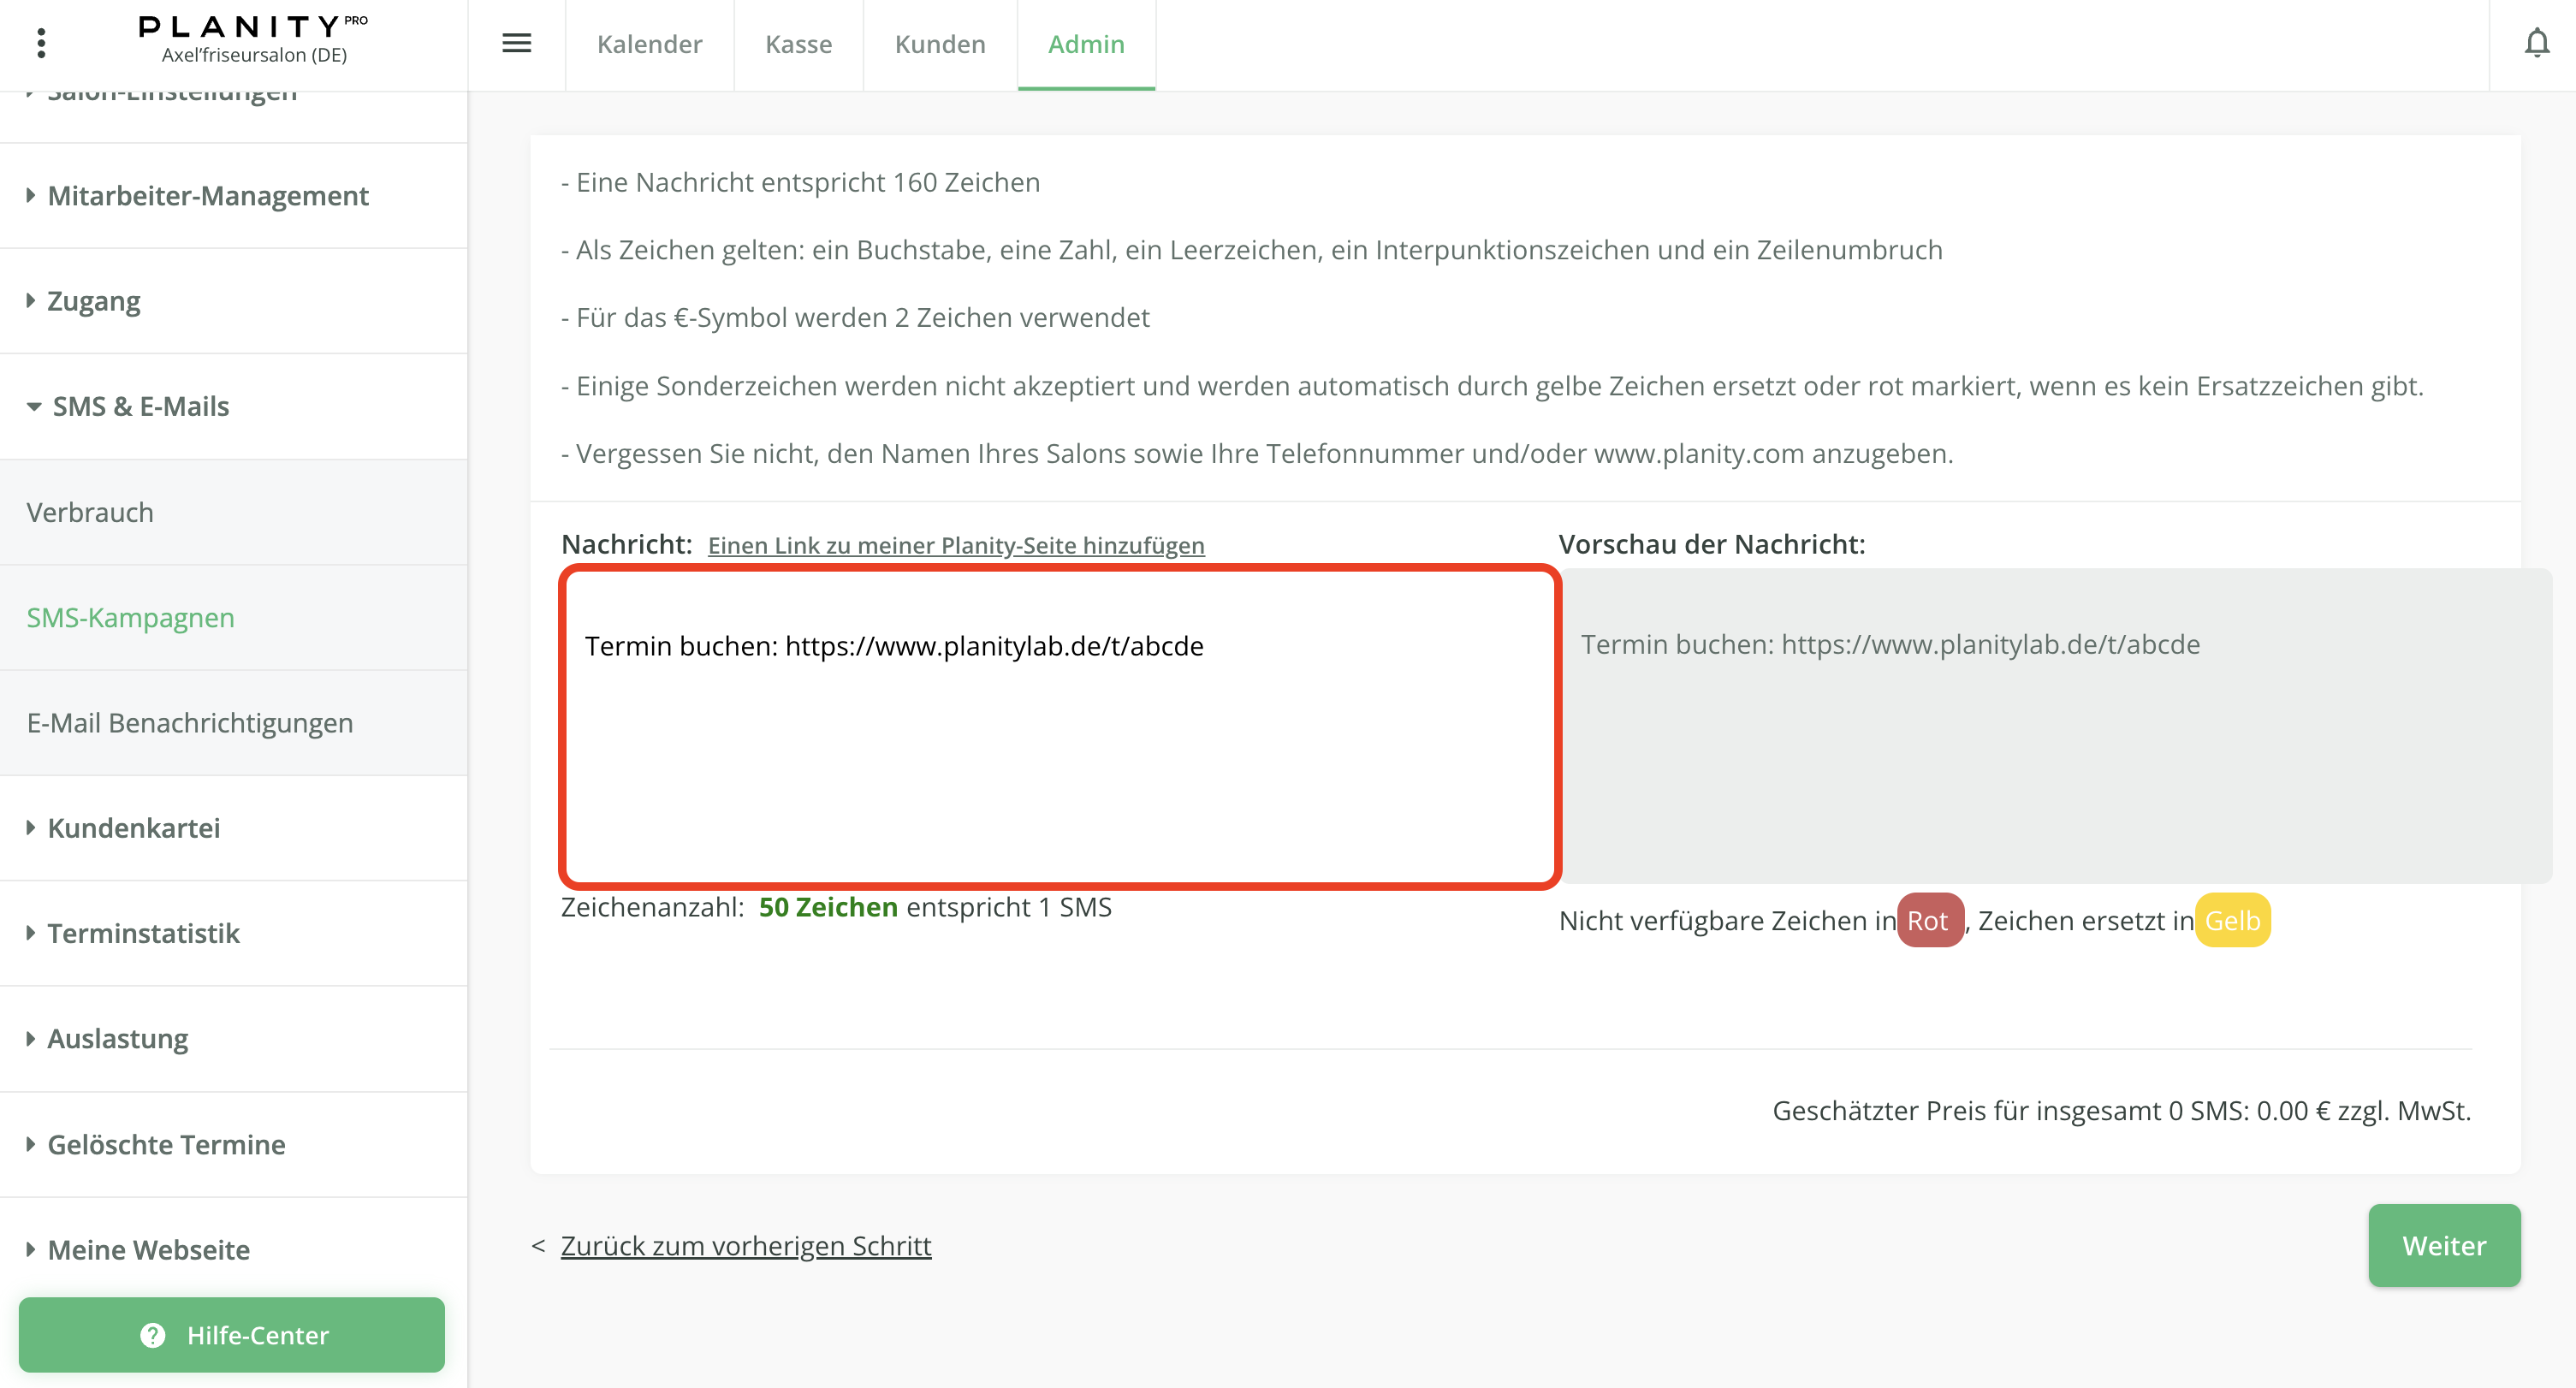Expand the Mitarbeiter-Management section
The image size is (2576, 1388).
pos(207,196)
